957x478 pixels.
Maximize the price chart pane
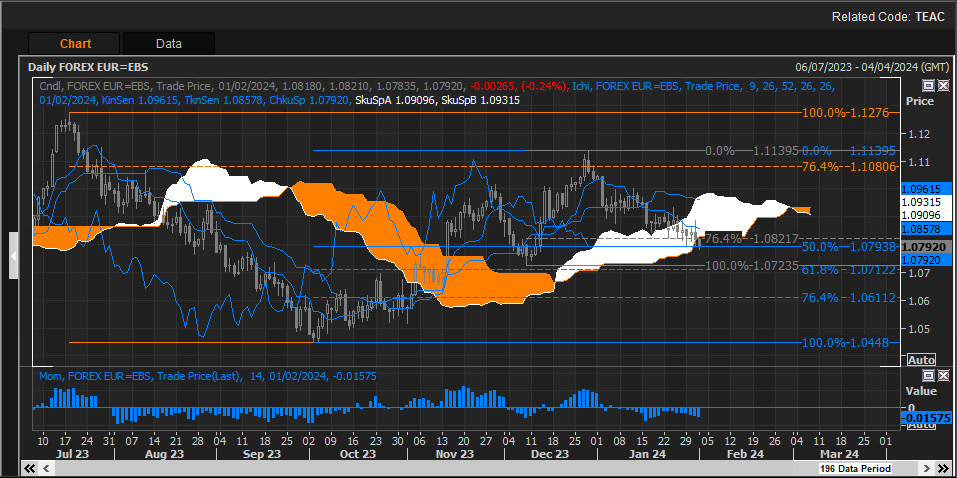point(928,86)
